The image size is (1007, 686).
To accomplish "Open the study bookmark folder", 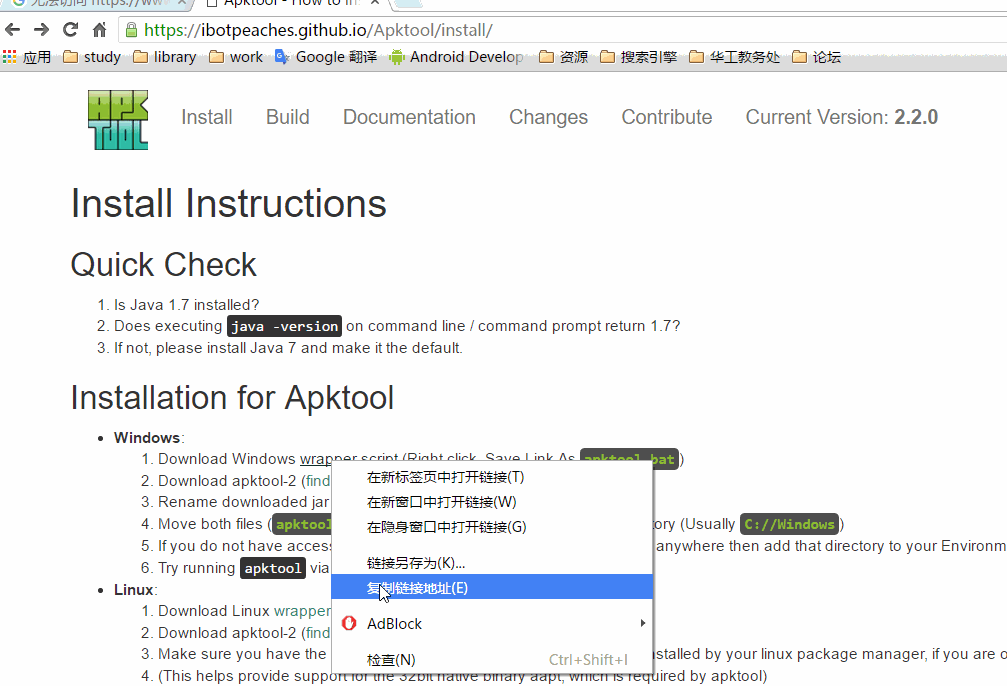I will pyautogui.click(x=92, y=57).
